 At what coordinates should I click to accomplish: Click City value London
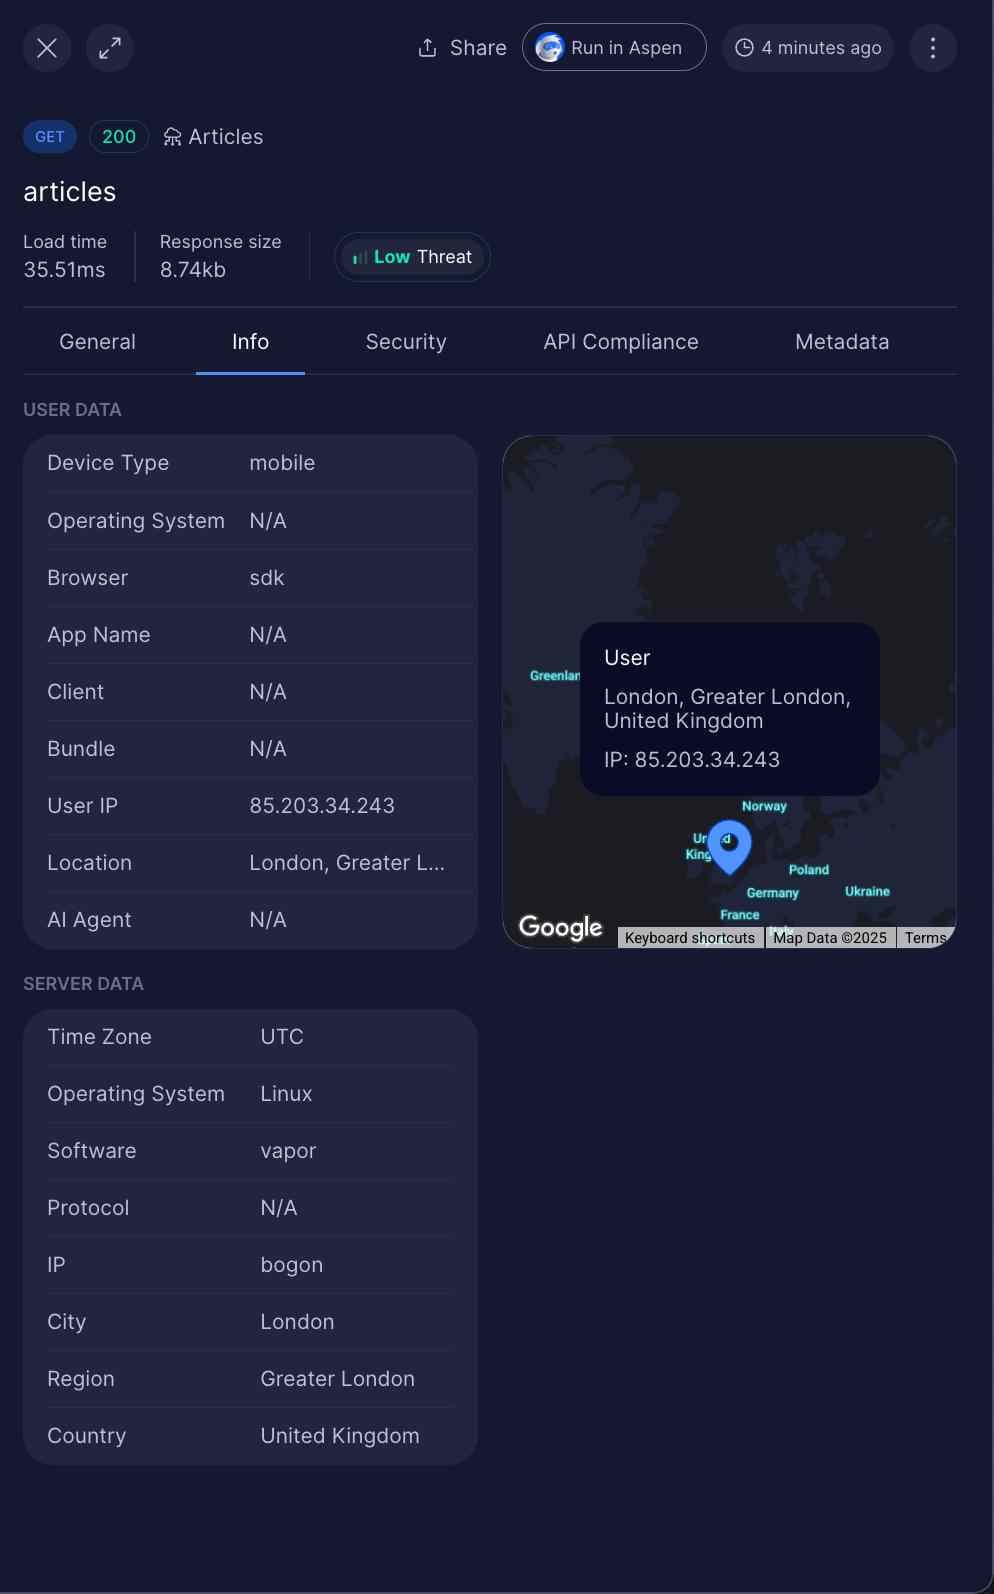pyautogui.click(x=297, y=1322)
